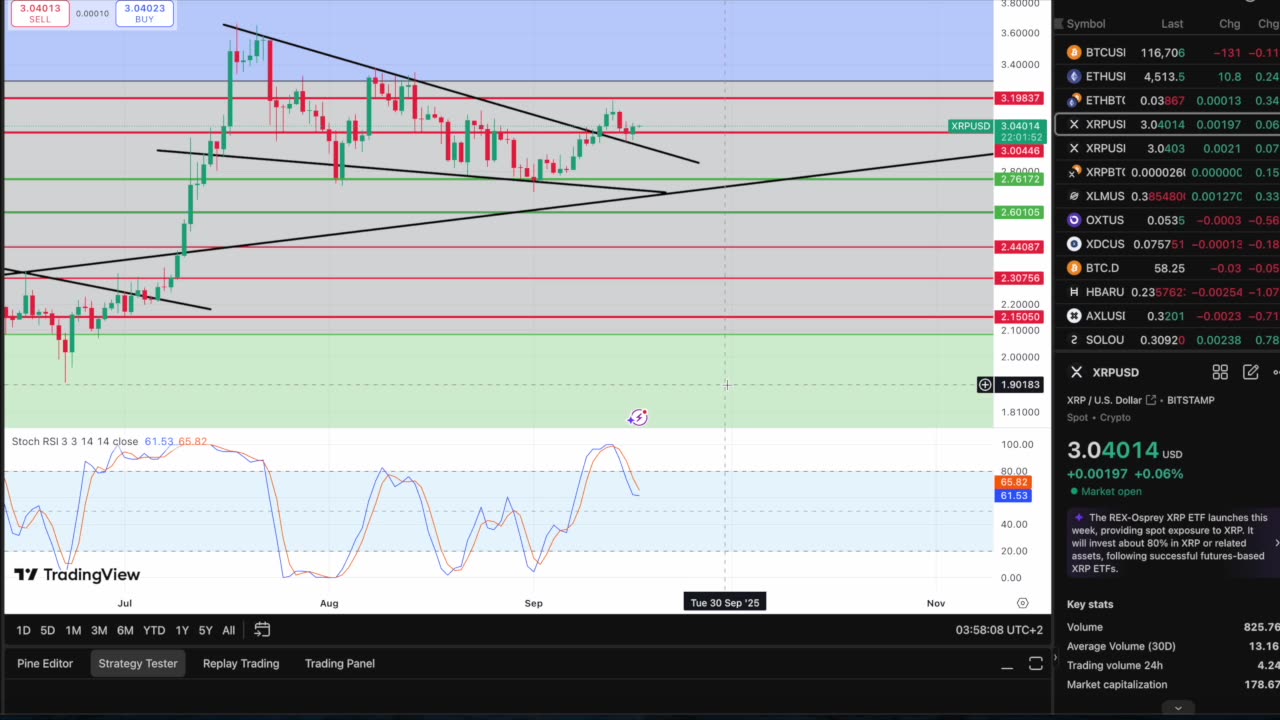Open chart settings gear on time axis
1280x720 pixels.
(1022, 603)
